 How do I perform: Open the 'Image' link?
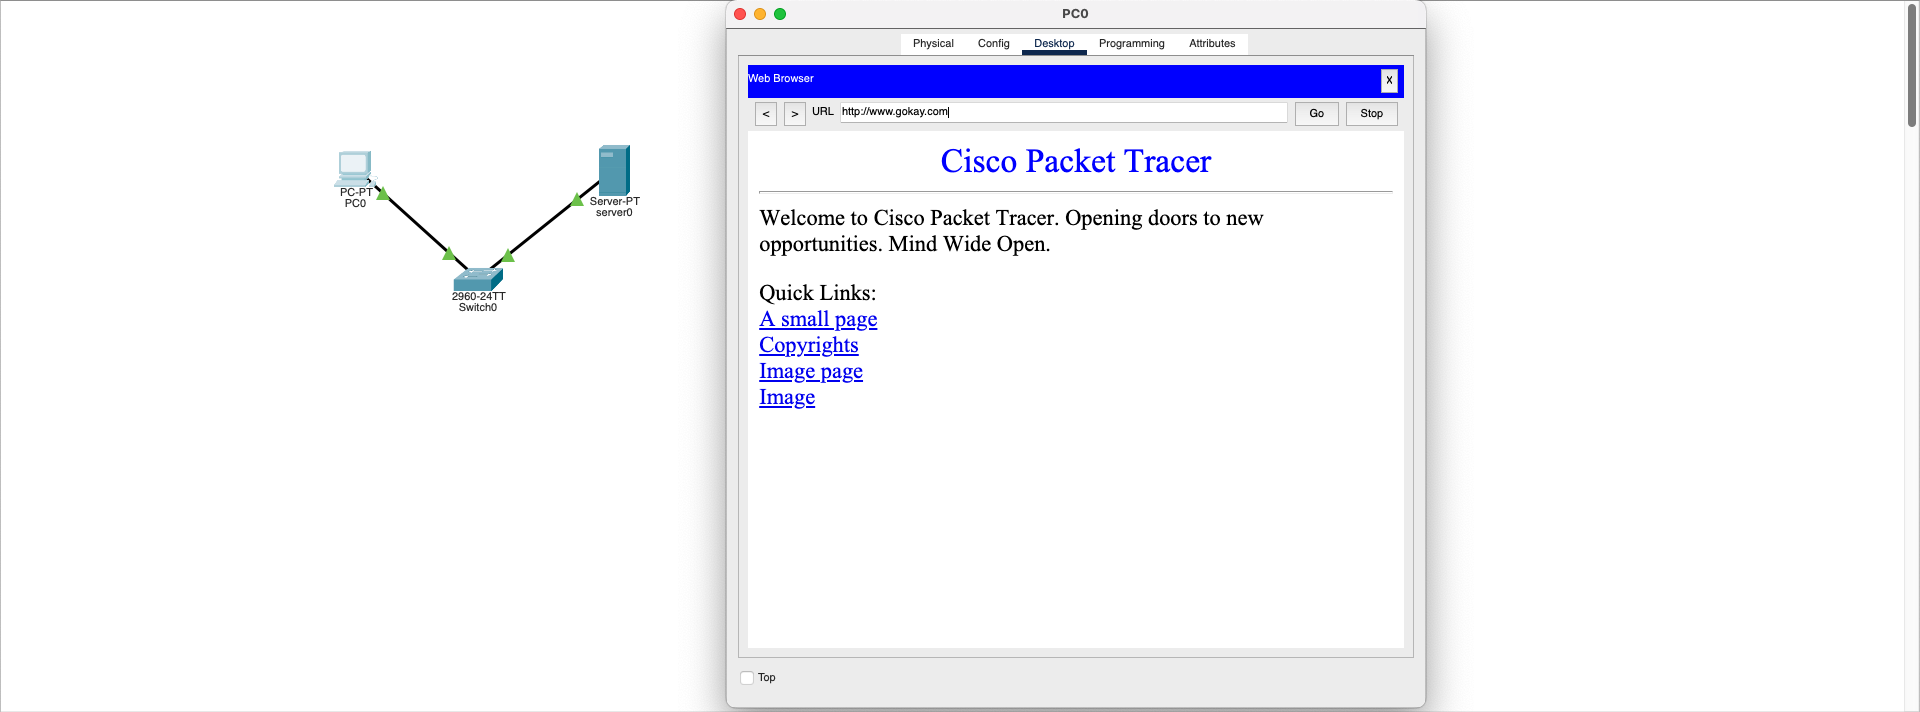(x=787, y=397)
